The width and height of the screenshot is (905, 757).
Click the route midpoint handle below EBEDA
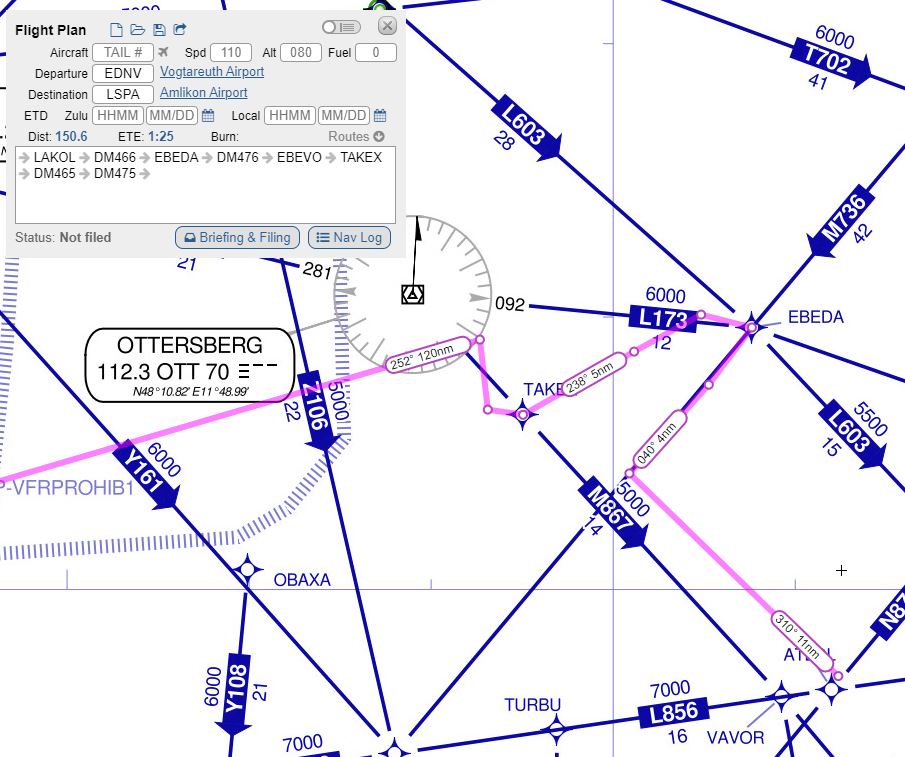pyautogui.click(x=709, y=385)
